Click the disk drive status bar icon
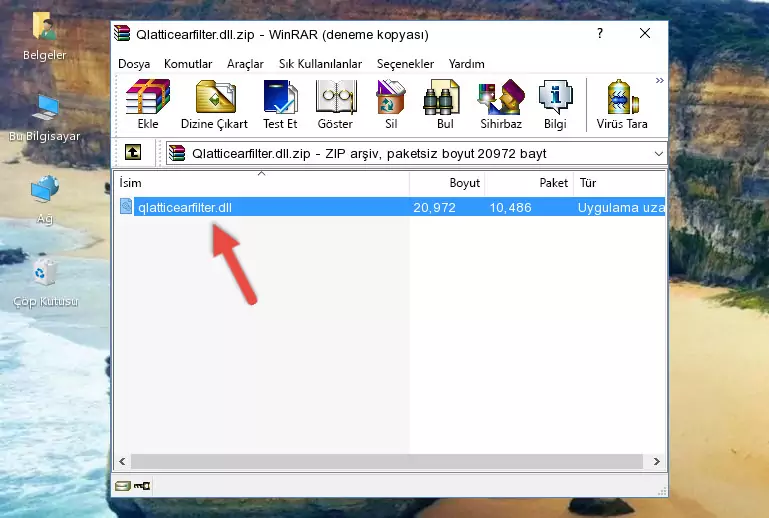 (x=123, y=486)
